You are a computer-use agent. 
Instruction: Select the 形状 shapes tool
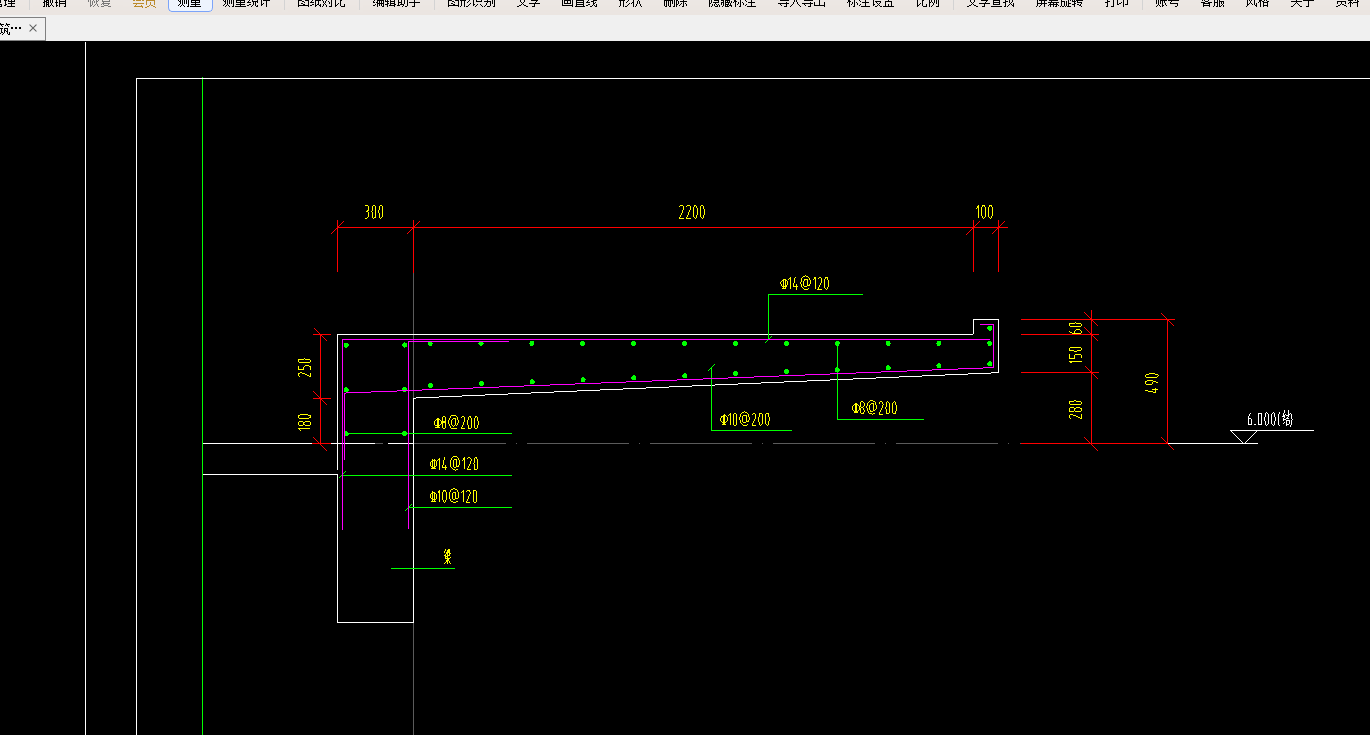(630, 3)
